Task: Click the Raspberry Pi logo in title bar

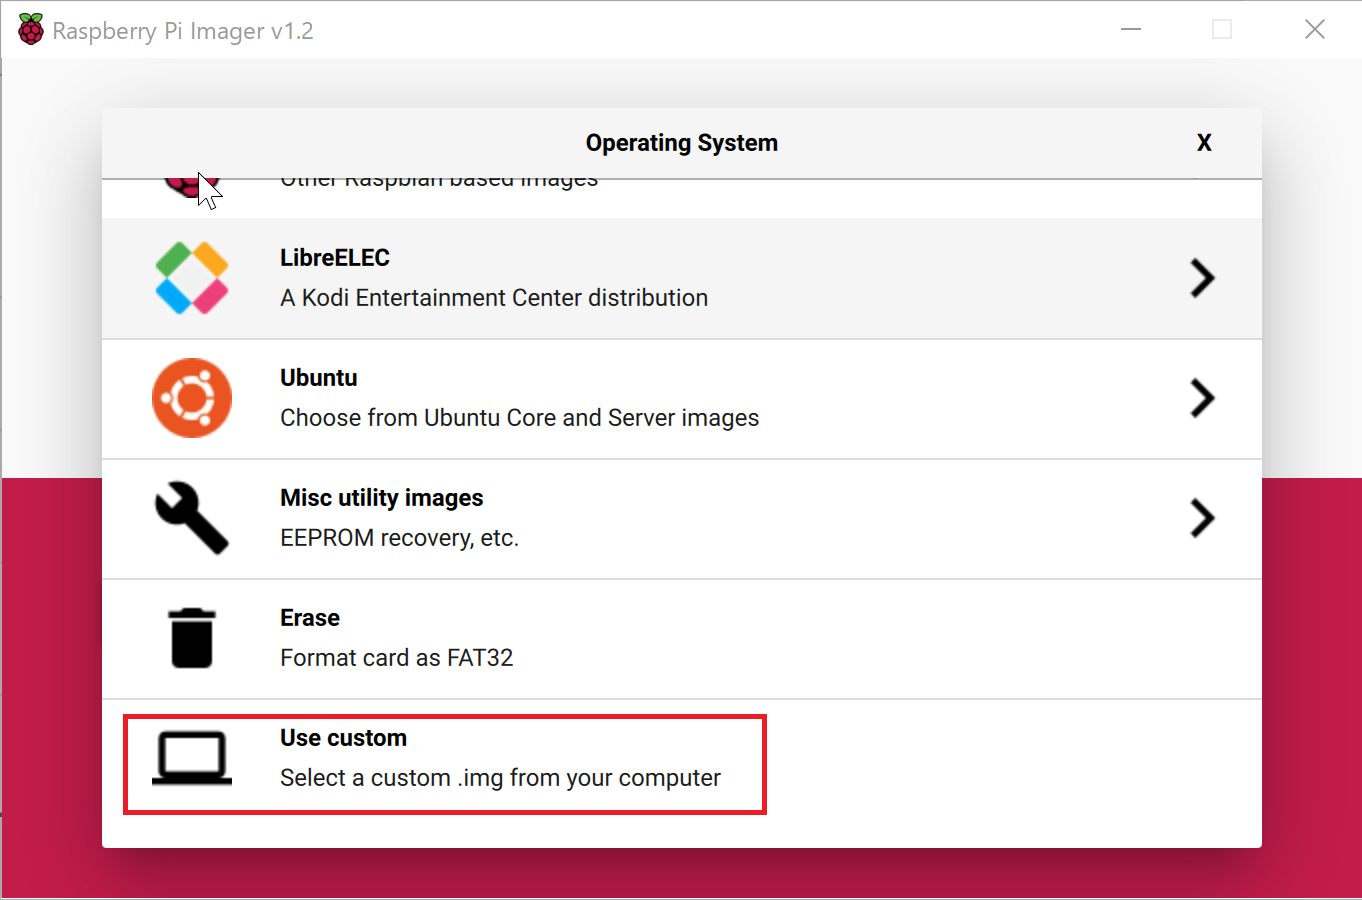Action: 31,30
